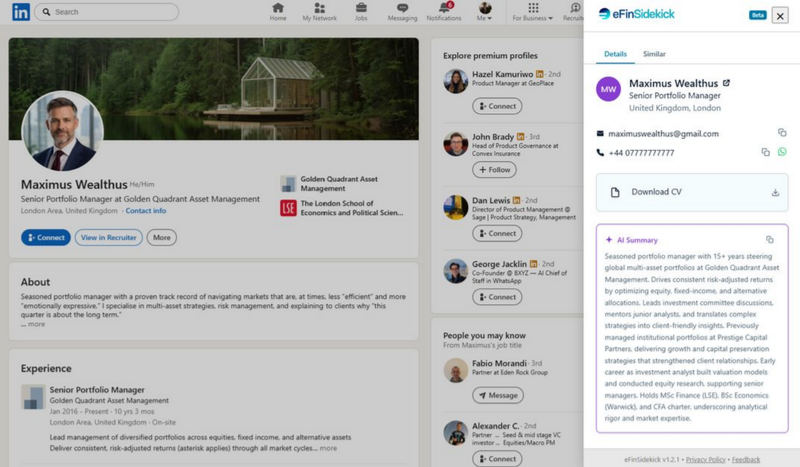Image resolution: width=800 pixels, height=467 pixels.
Task: Open the Privacy Policy link
Action: pos(706,459)
